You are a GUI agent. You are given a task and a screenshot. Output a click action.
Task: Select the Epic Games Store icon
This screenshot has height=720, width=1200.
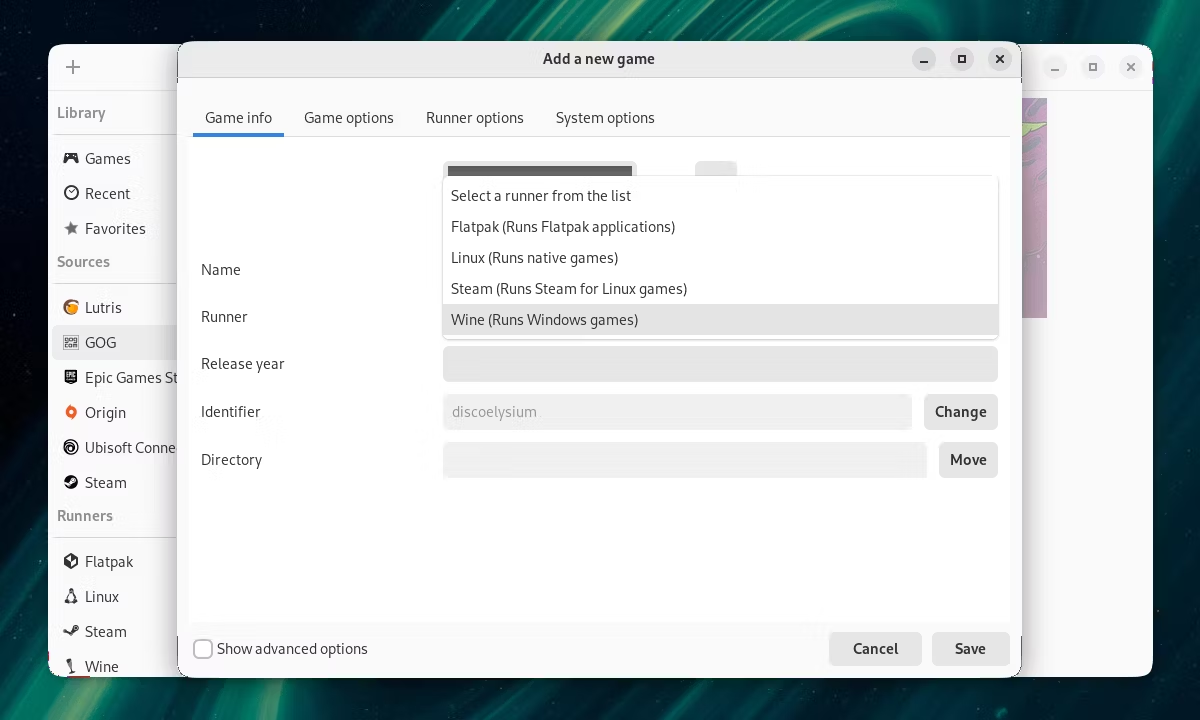tap(71, 377)
